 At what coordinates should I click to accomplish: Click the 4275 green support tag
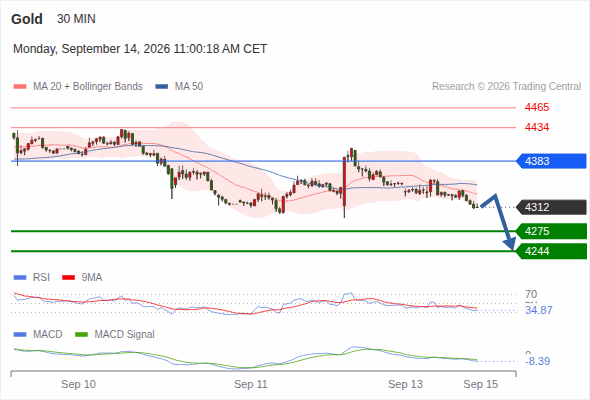[x=551, y=231]
